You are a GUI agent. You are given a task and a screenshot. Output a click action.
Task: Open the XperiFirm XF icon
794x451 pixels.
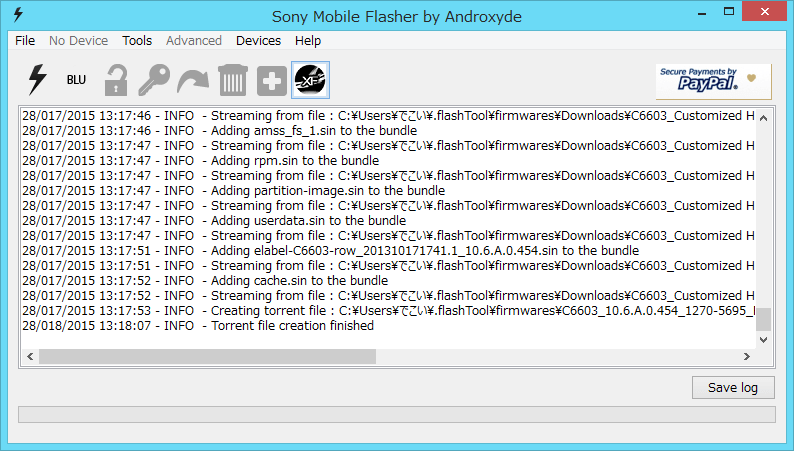point(310,80)
